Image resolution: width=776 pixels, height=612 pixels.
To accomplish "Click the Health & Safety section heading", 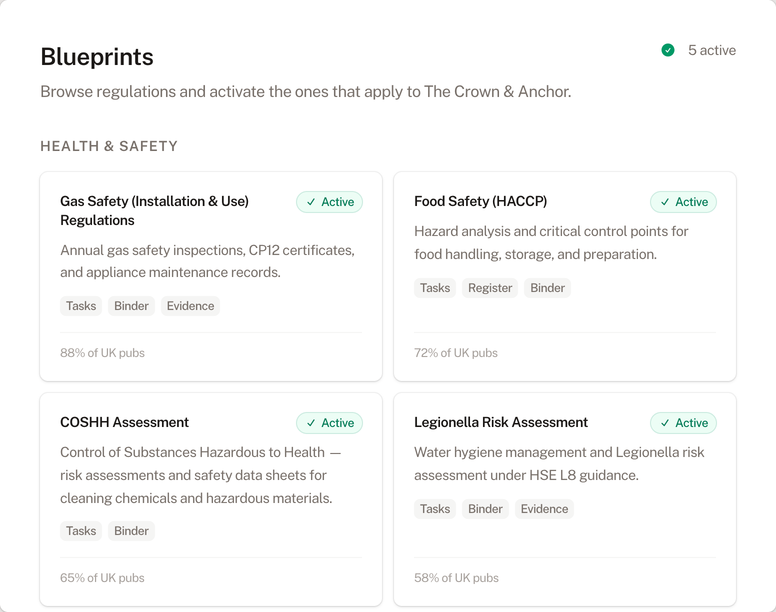I will coord(109,146).
